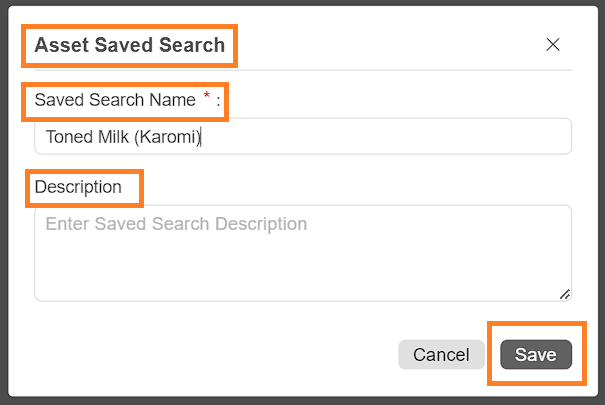Click the Saved Search Name label

tap(115, 100)
